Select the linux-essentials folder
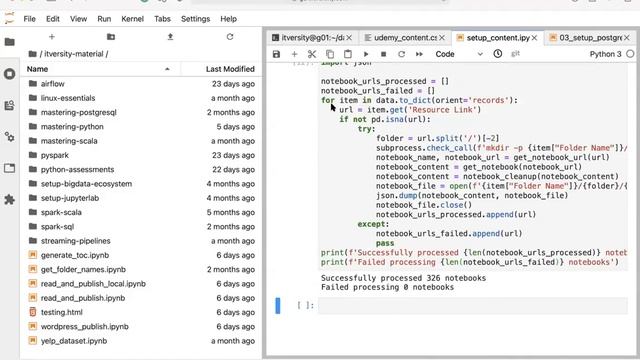This screenshot has height=360, width=640. (142, 98)
